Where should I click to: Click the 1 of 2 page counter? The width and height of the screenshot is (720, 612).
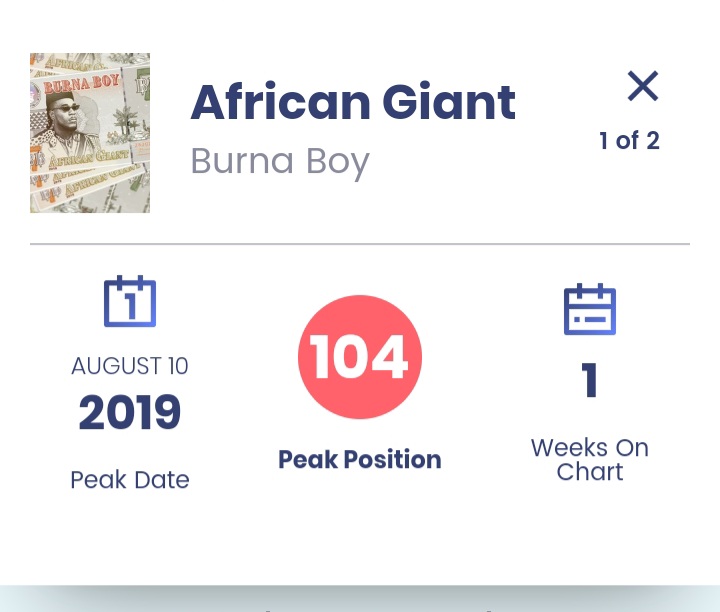[629, 141]
